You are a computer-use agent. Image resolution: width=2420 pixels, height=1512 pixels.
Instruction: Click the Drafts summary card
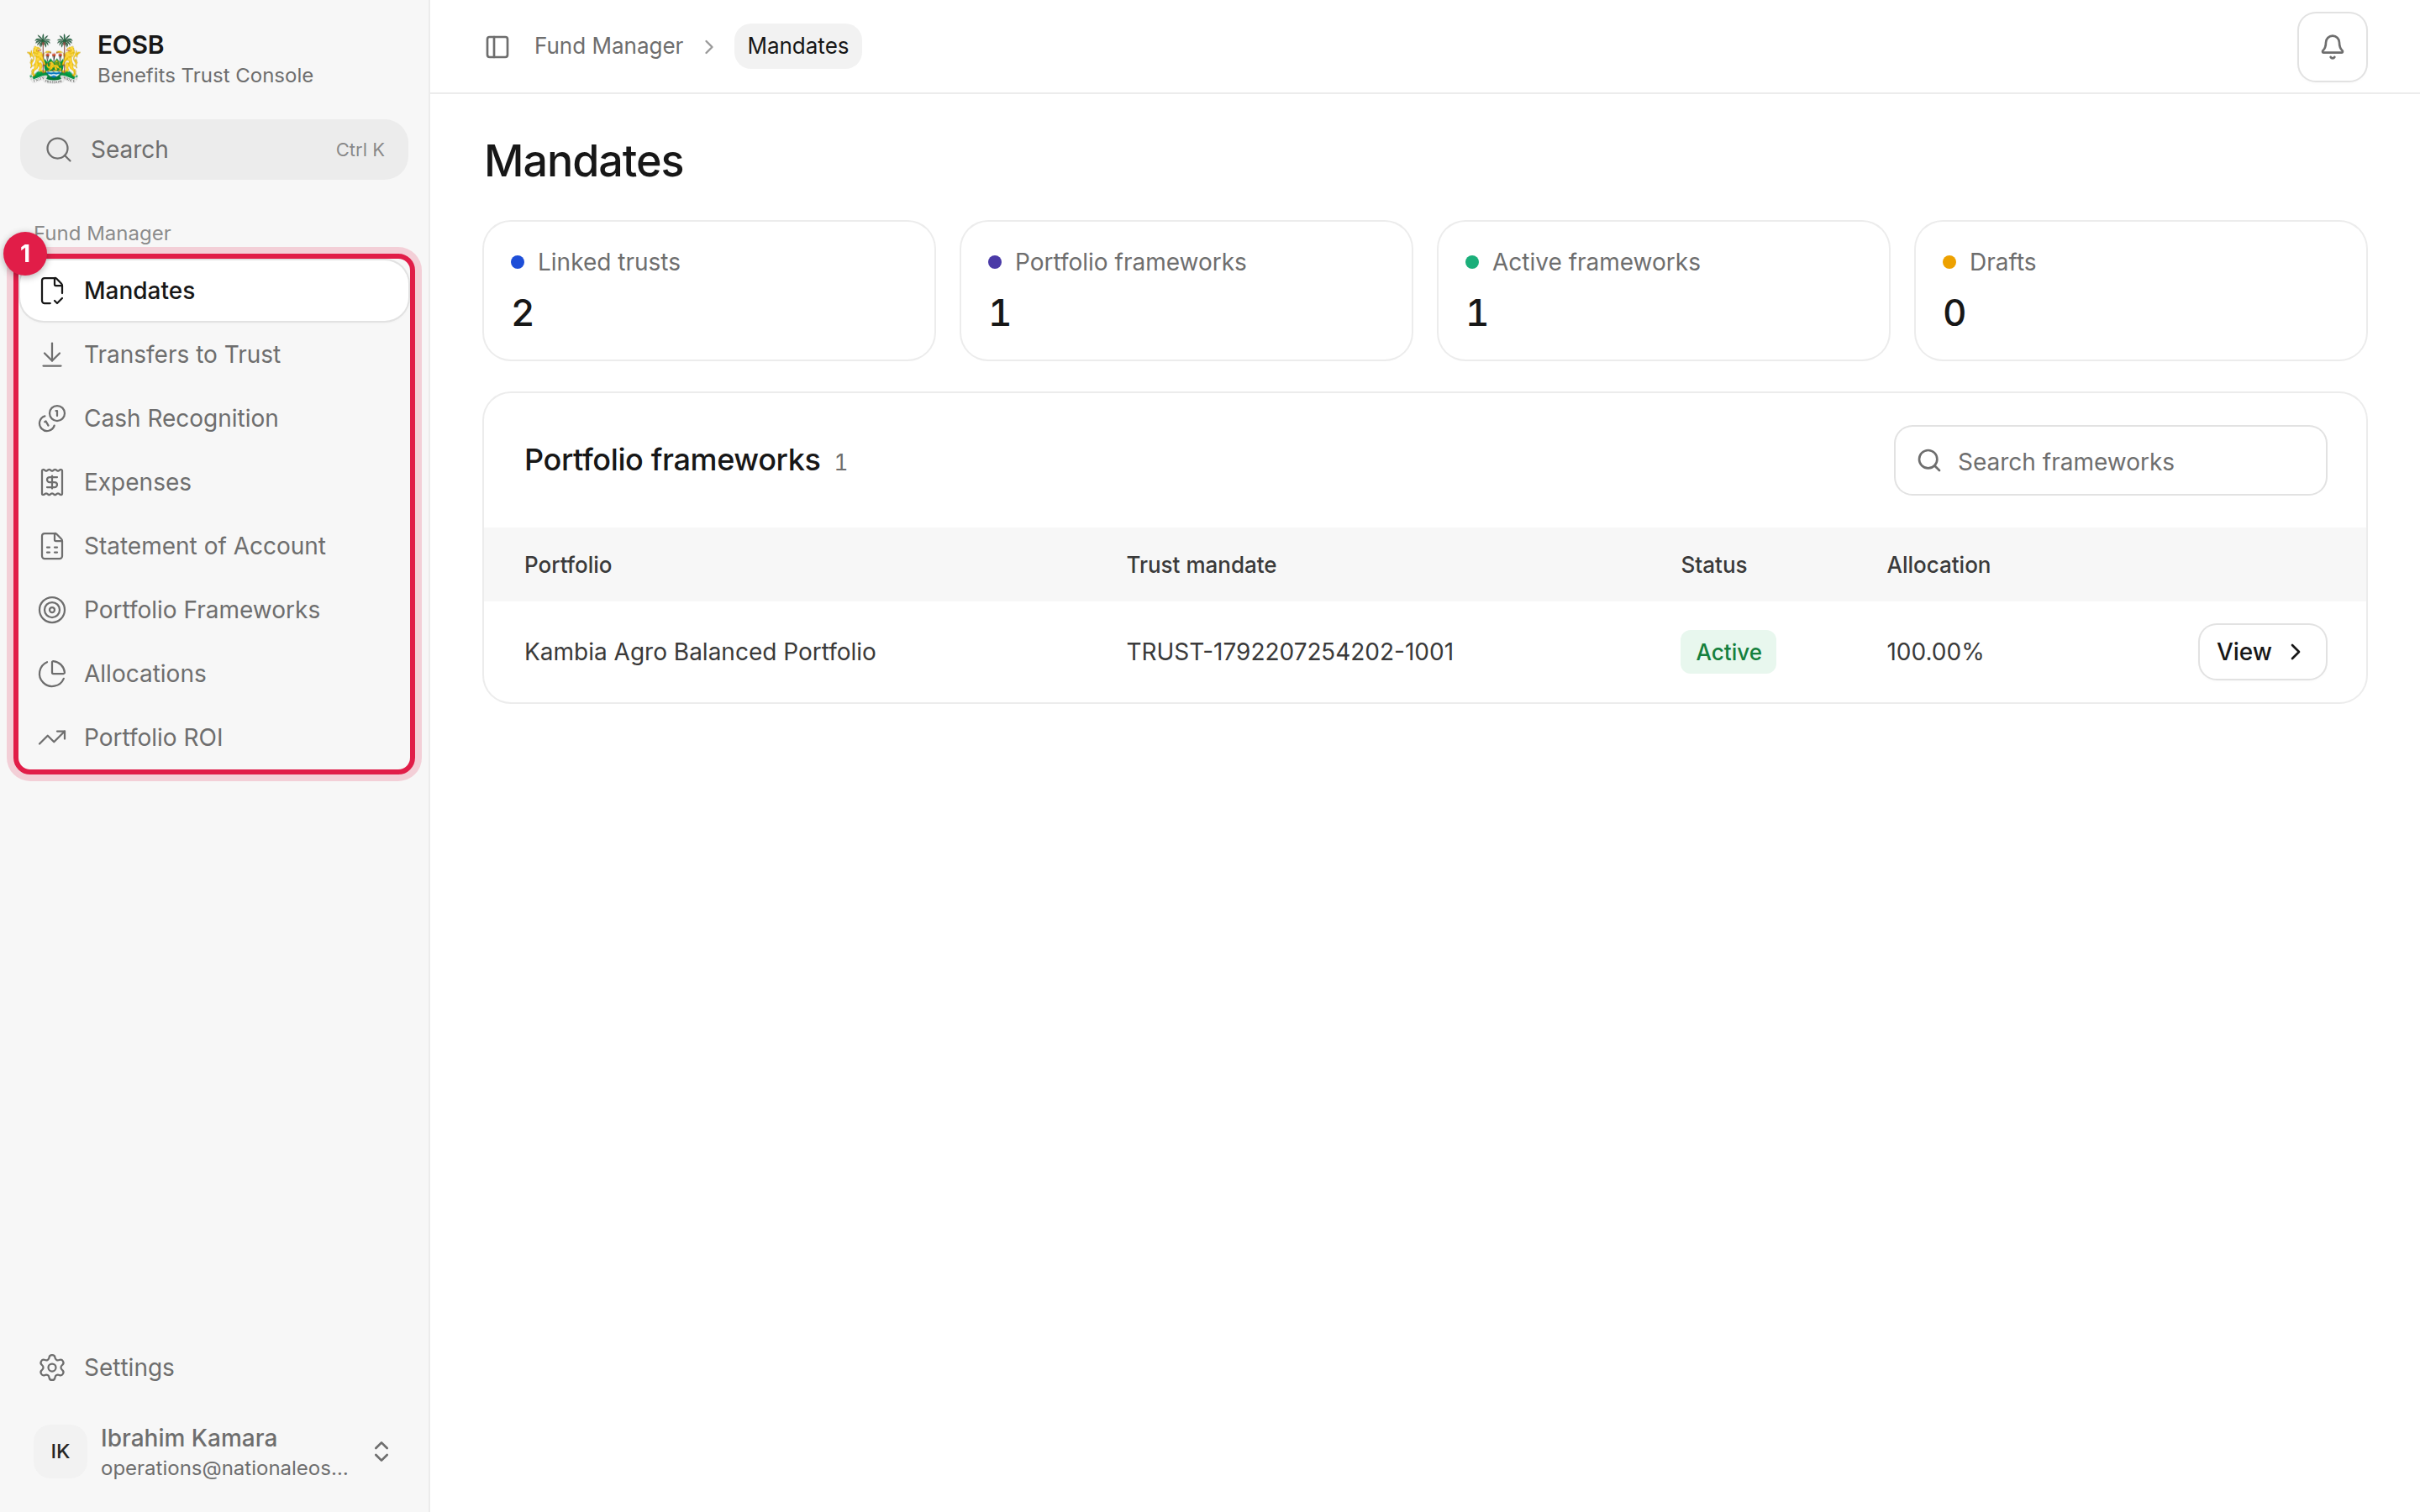point(2140,290)
